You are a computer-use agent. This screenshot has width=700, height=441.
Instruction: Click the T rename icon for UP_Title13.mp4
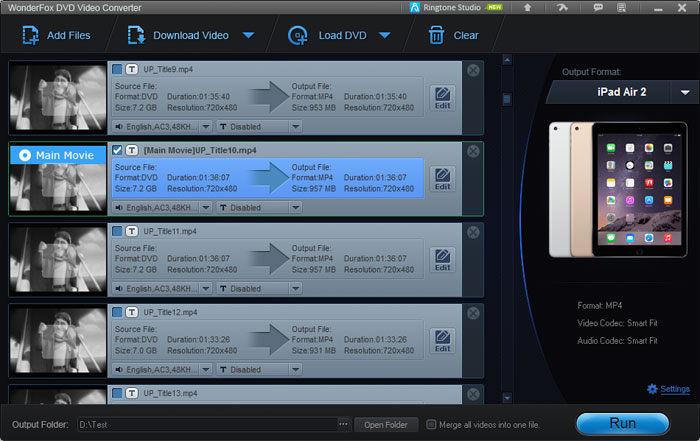pos(132,393)
